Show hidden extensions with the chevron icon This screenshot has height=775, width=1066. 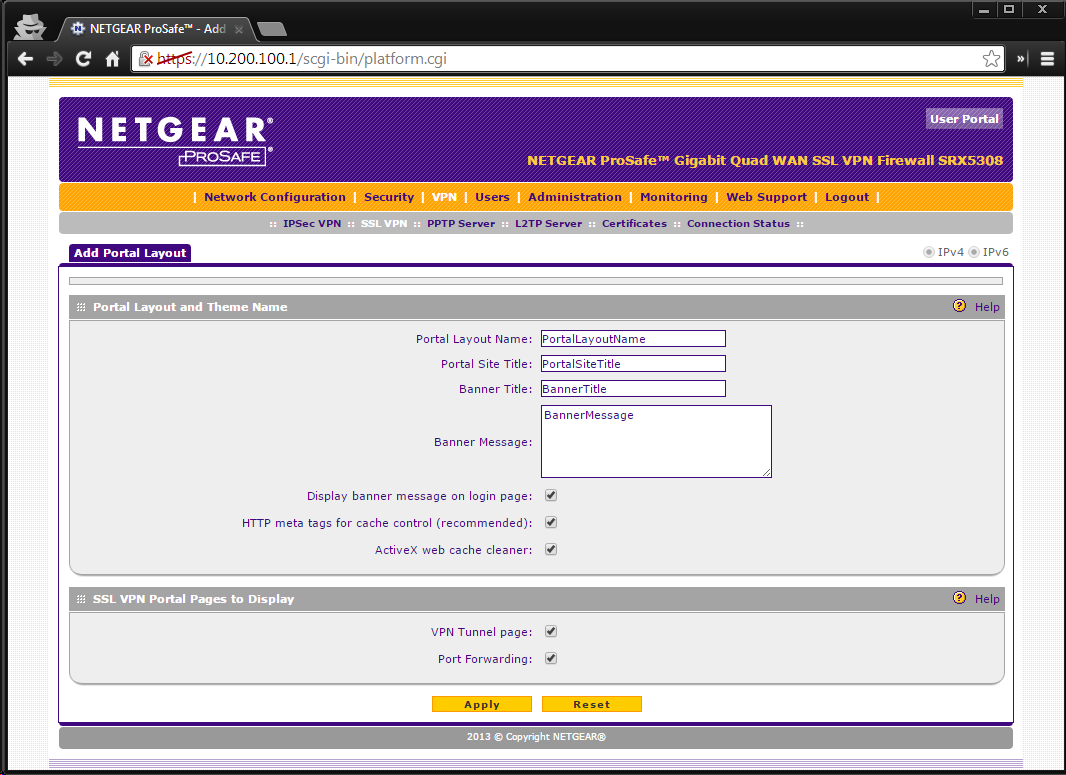1020,59
